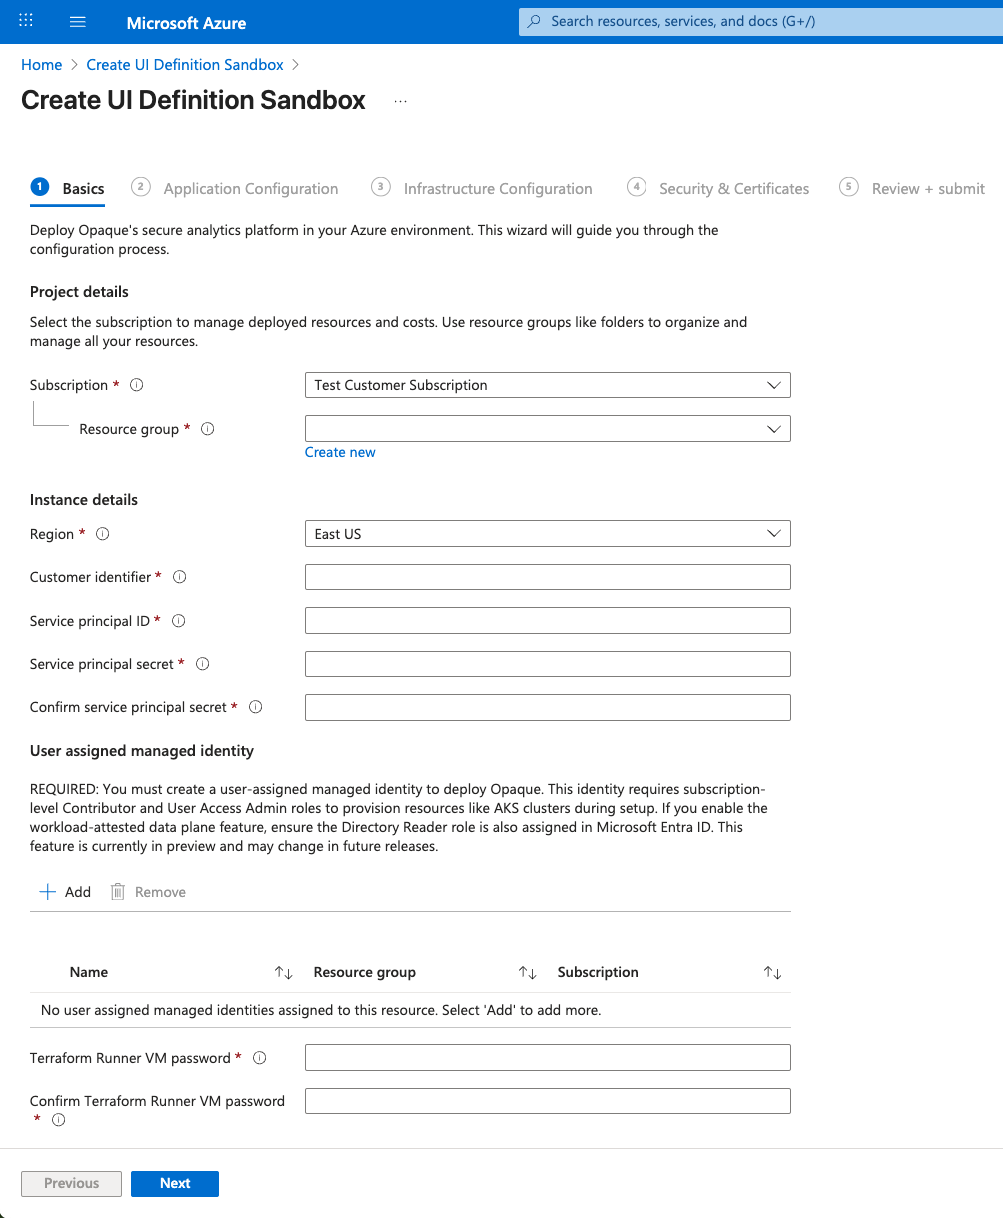Focus the Customer identifier field
Screen dimensions: 1003x1218
click(x=547, y=577)
